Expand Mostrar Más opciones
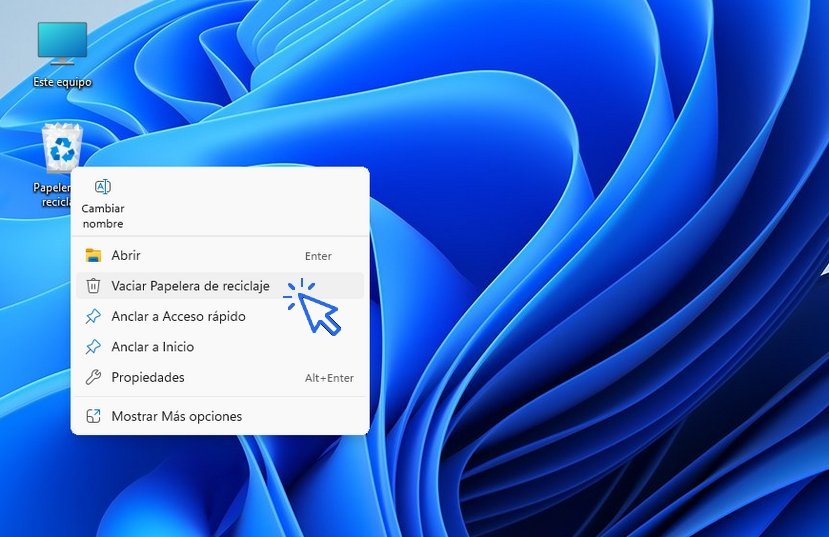This screenshot has width=829, height=537. 176,416
